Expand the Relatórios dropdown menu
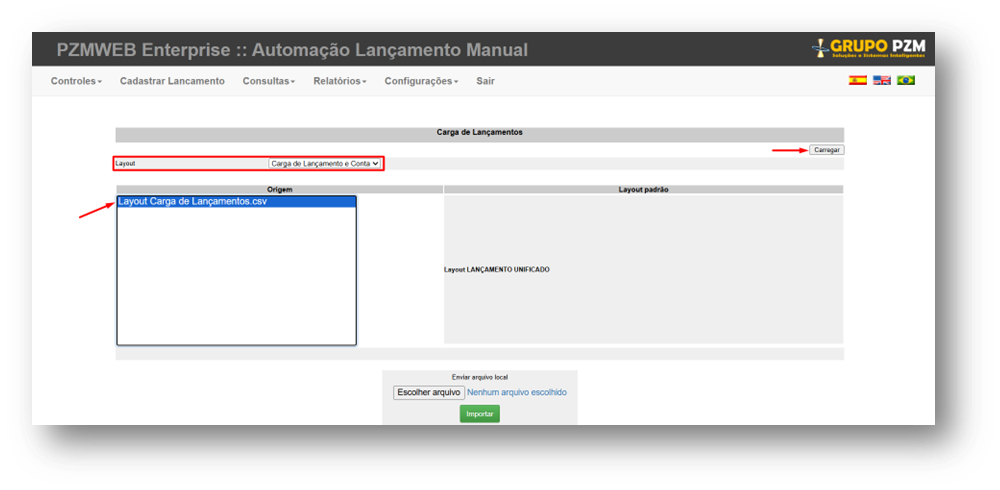The width and height of the screenshot is (1000, 490). [339, 81]
